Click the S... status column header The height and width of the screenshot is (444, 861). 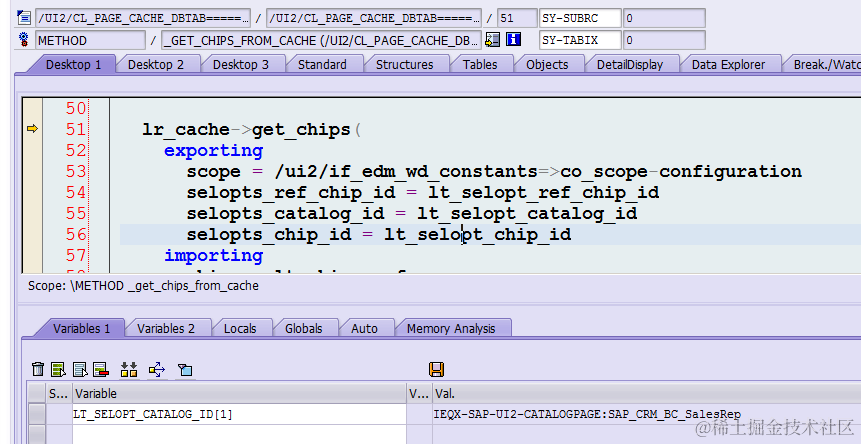59,394
